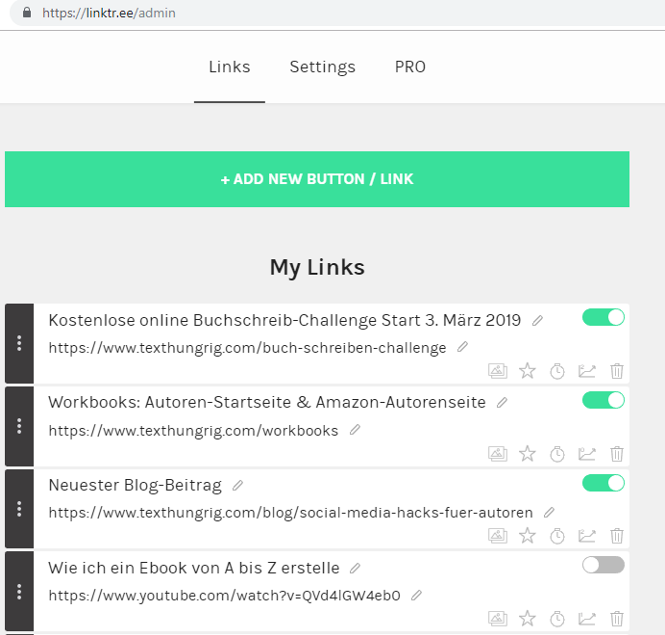This screenshot has width=665, height=635.
Task: Star the Neuester Blog-Beitrag link
Action: pyautogui.click(x=527, y=536)
